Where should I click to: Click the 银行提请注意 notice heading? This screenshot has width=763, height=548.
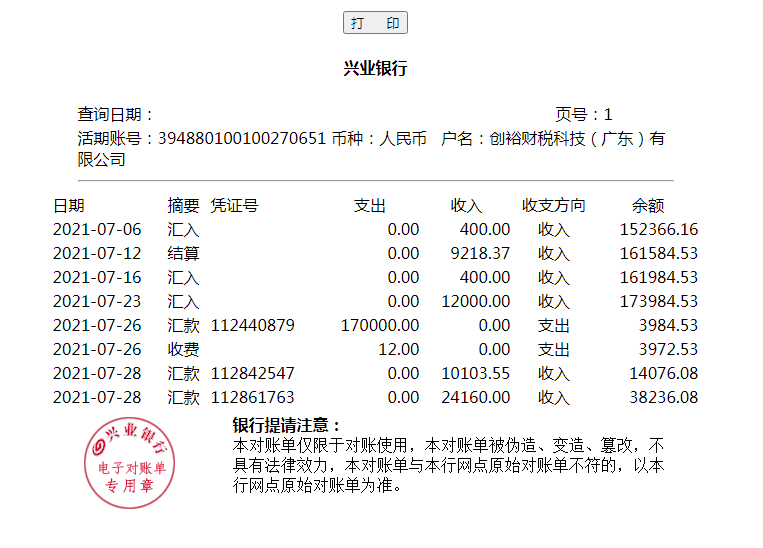[286, 425]
